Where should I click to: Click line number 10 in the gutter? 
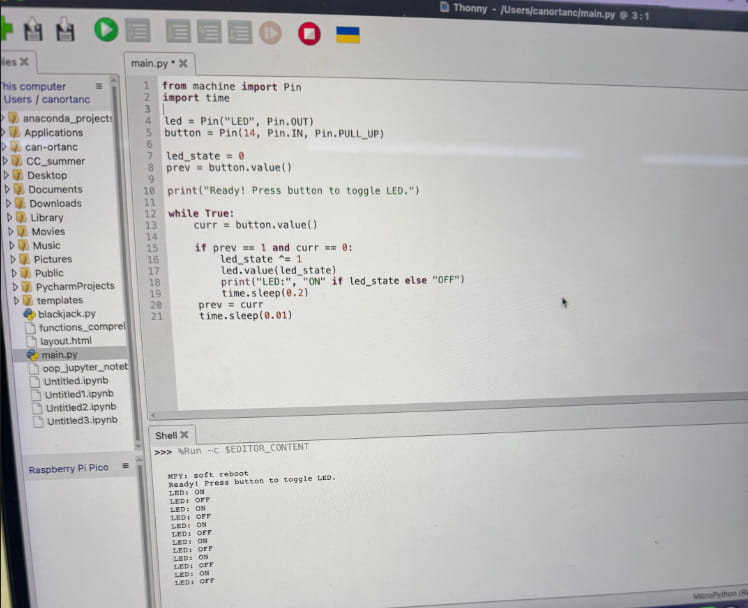149,191
